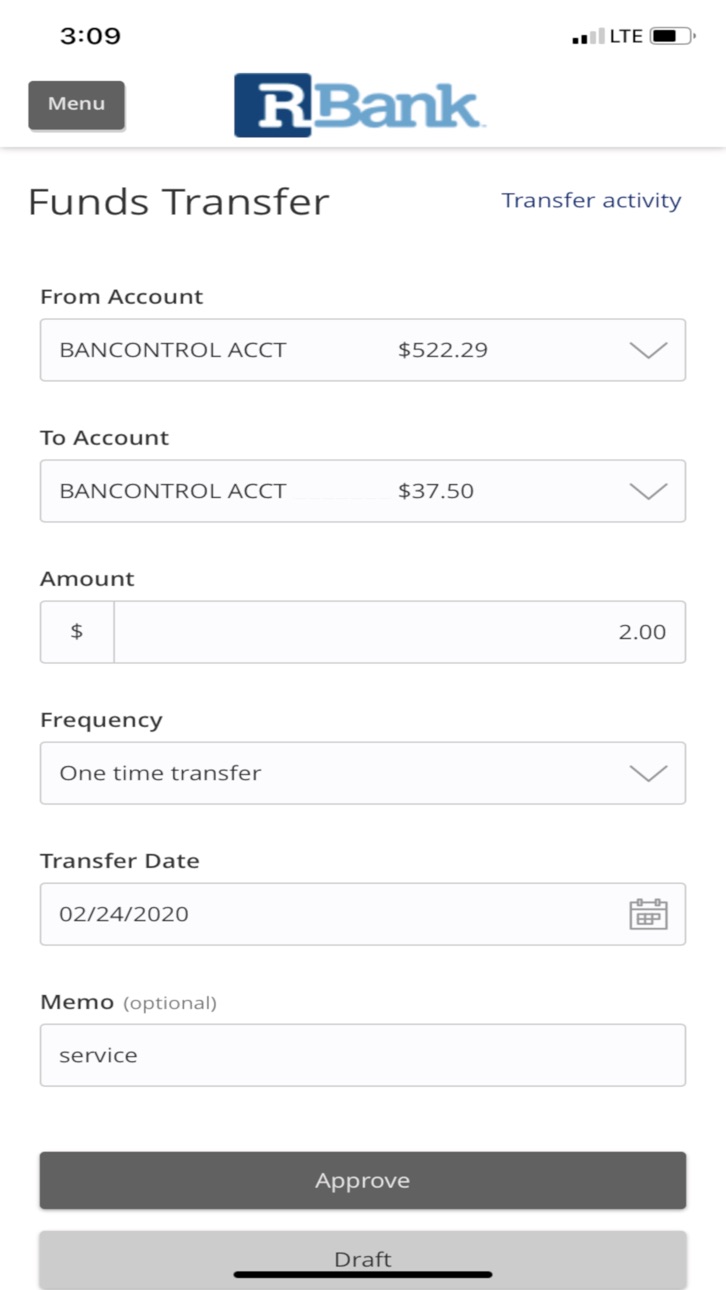Screen dimensions: 726x1290
Task: Select the Transfer Date field 02/24/2020
Action: (x=363, y=914)
